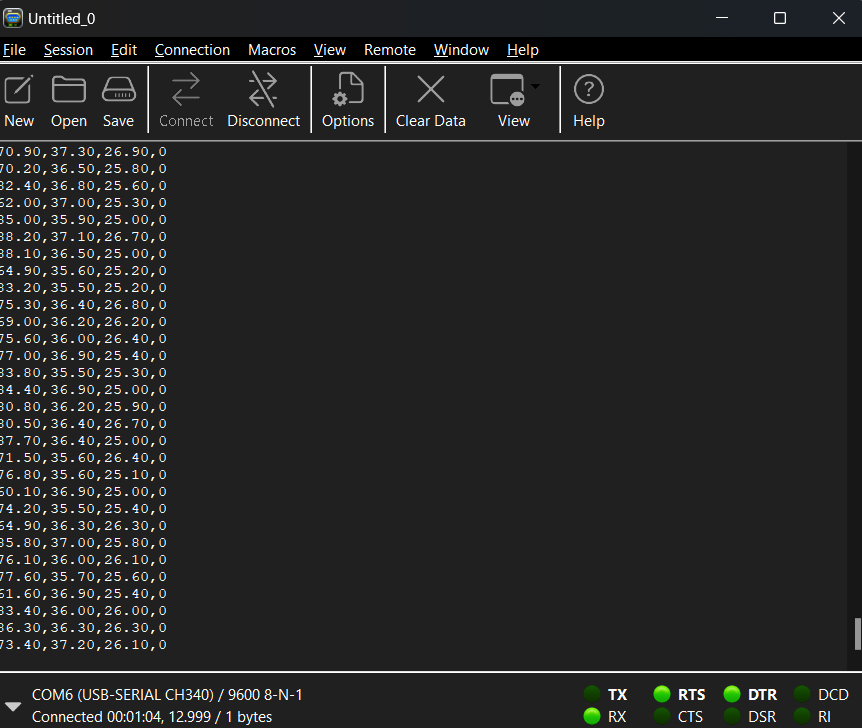
Task: Click the CoolTerm app icon in title bar
Action: point(13,18)
